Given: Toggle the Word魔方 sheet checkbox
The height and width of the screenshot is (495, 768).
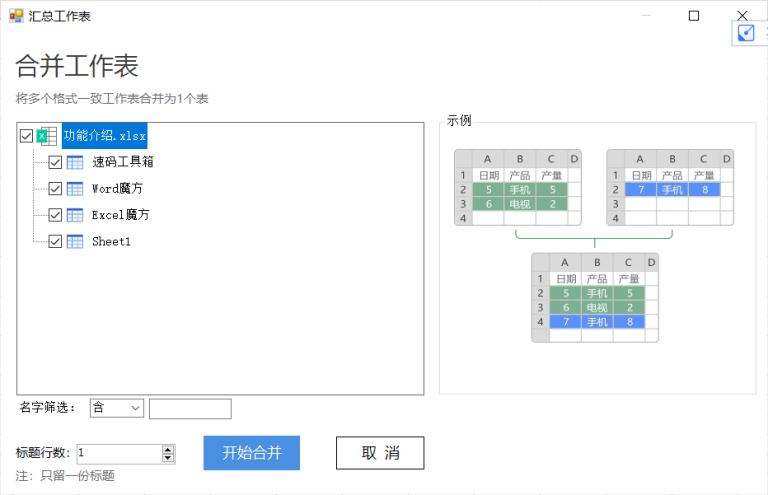Looking at the screenshot, I should (56, 188).
